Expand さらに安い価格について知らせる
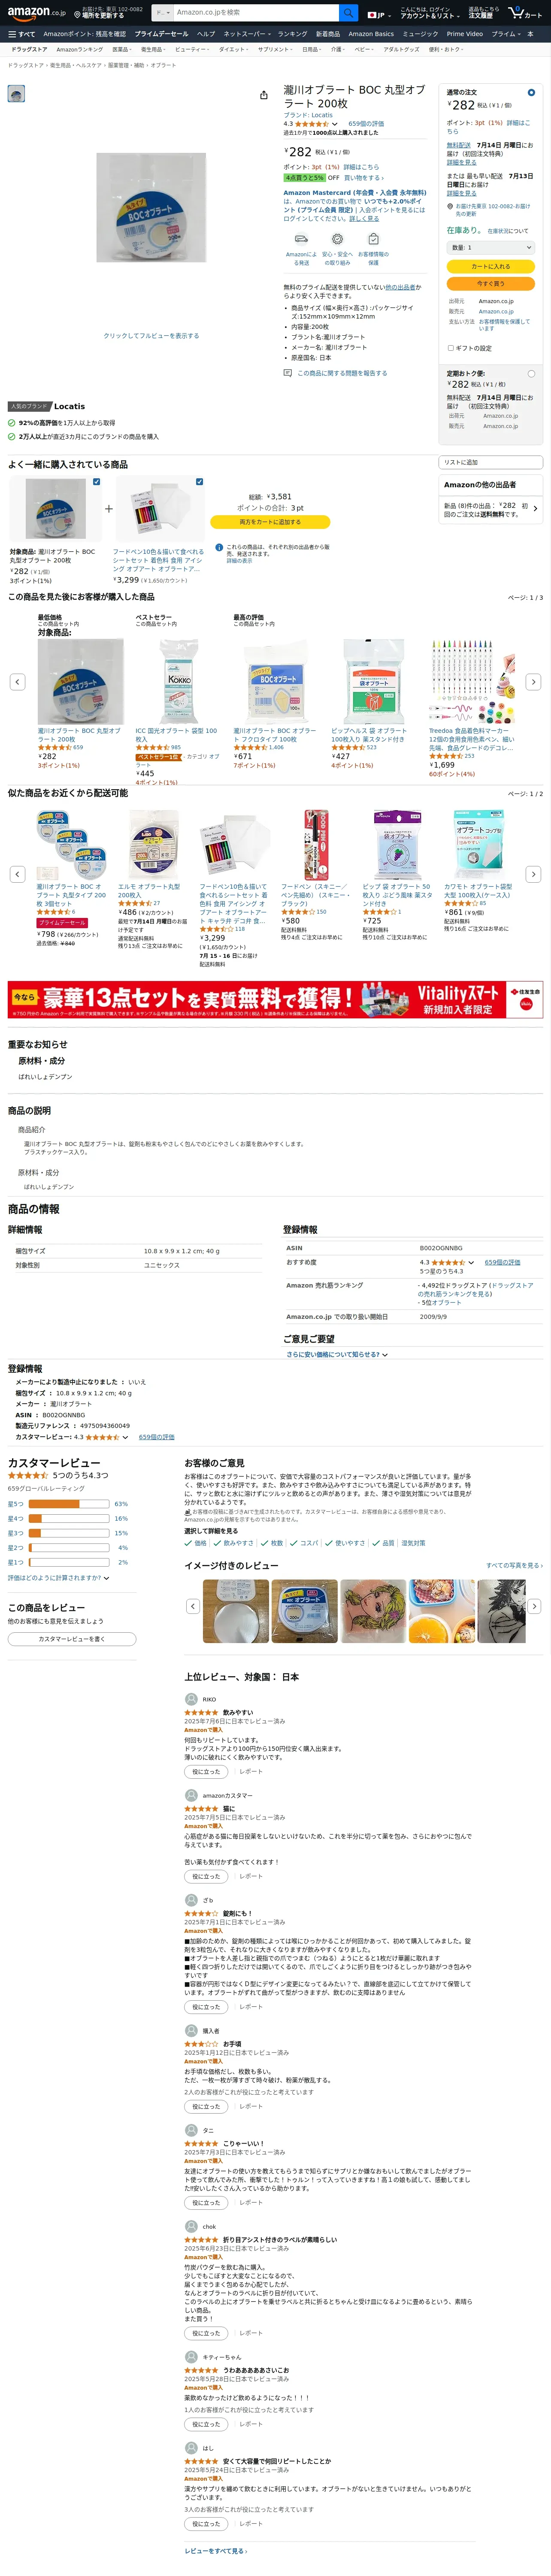The width and height of the screenshot is (551, 2576). (337, 1354)
